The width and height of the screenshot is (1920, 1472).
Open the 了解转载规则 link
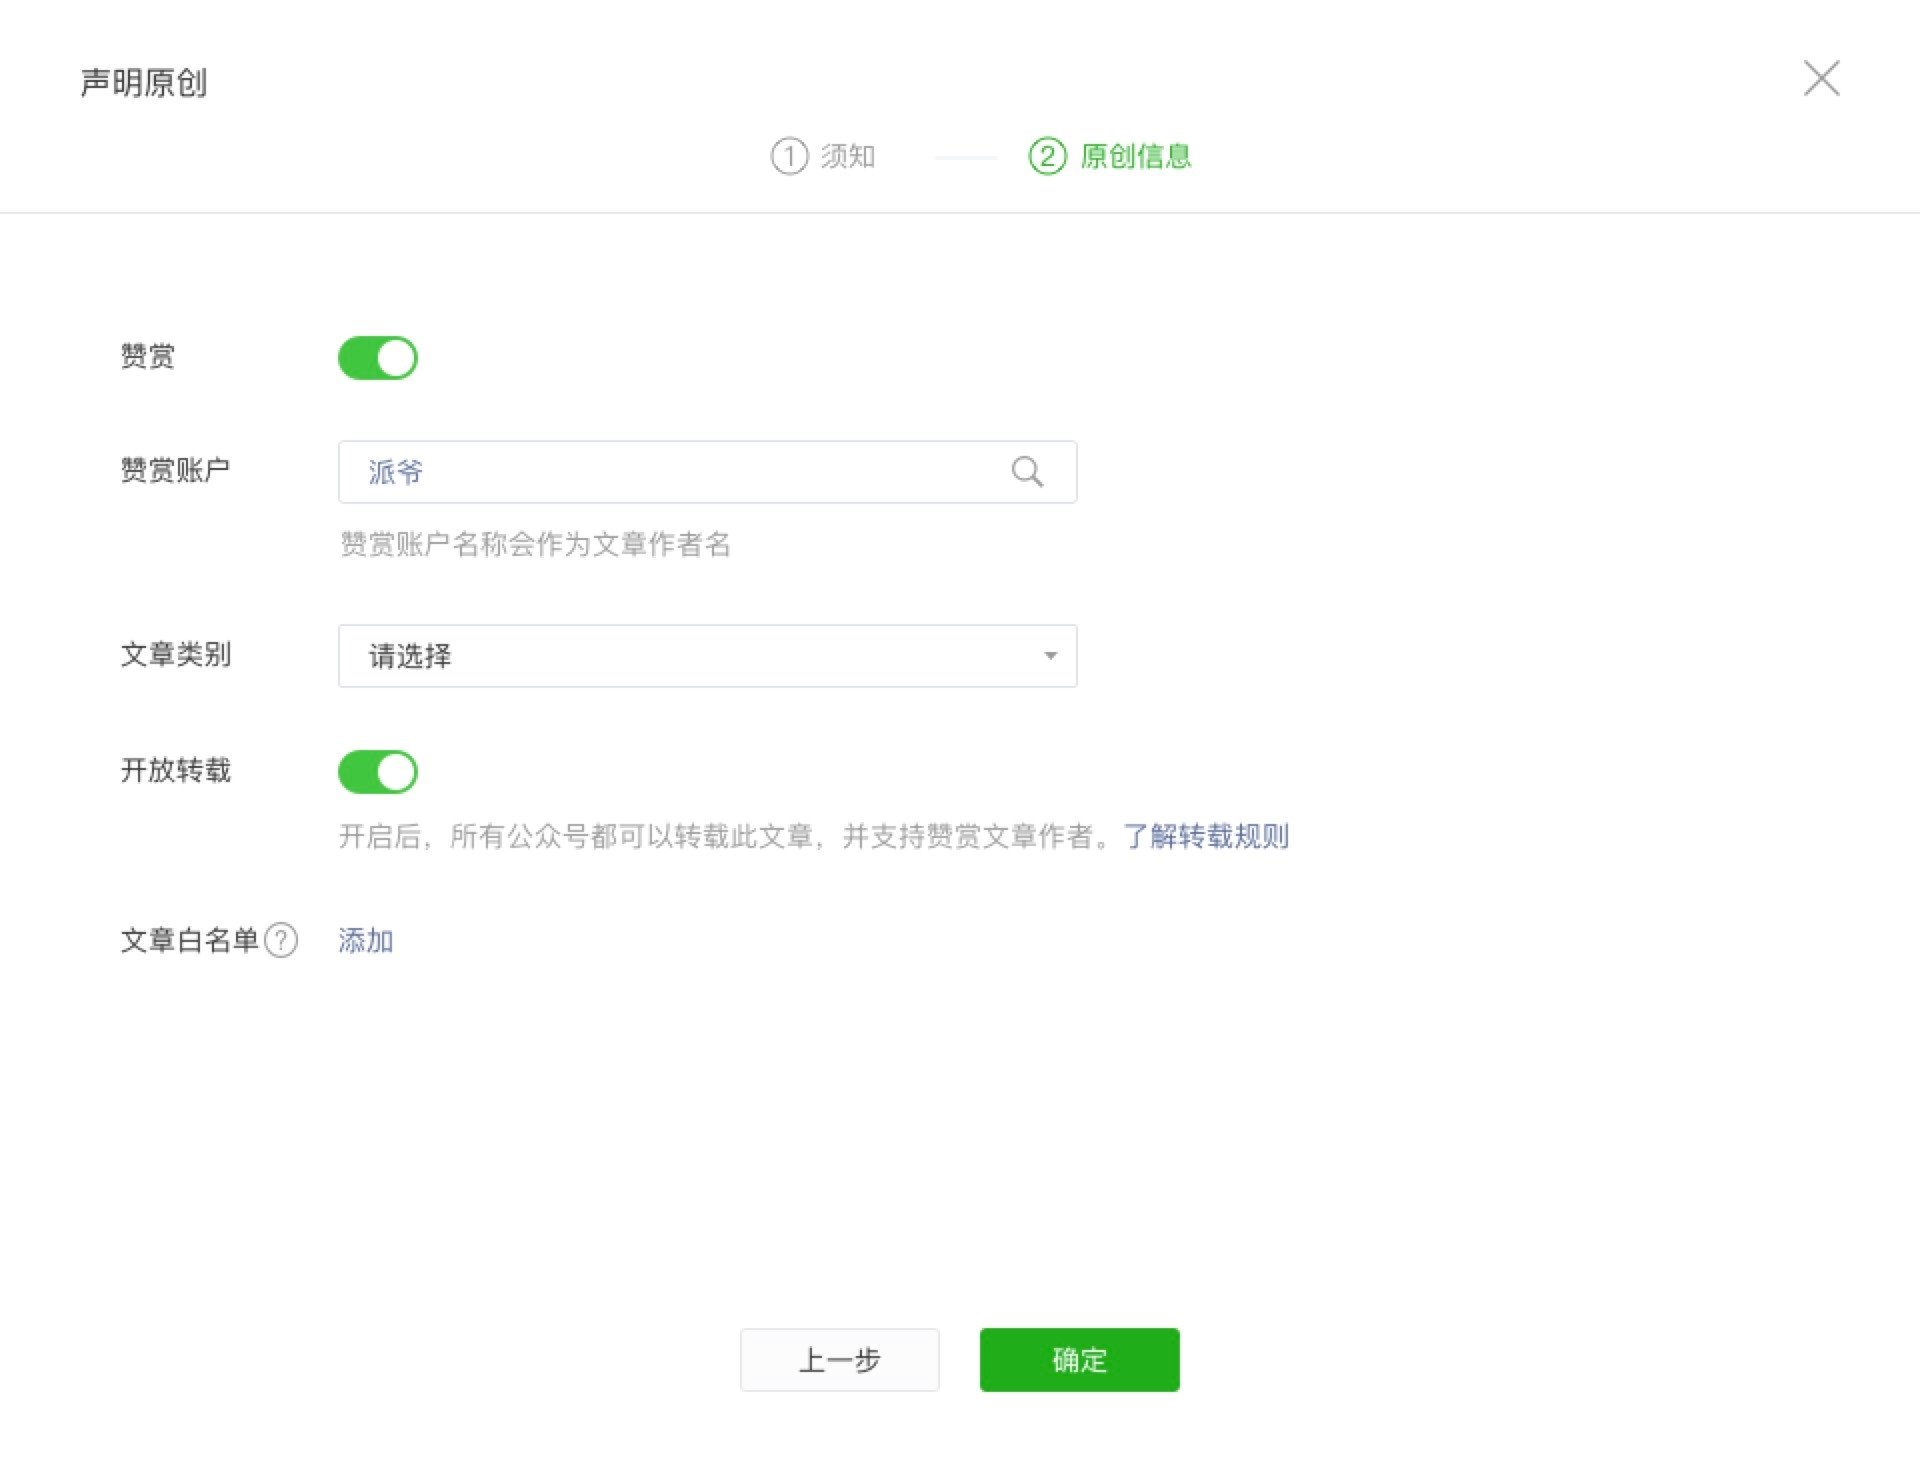tap(1206, 836)
